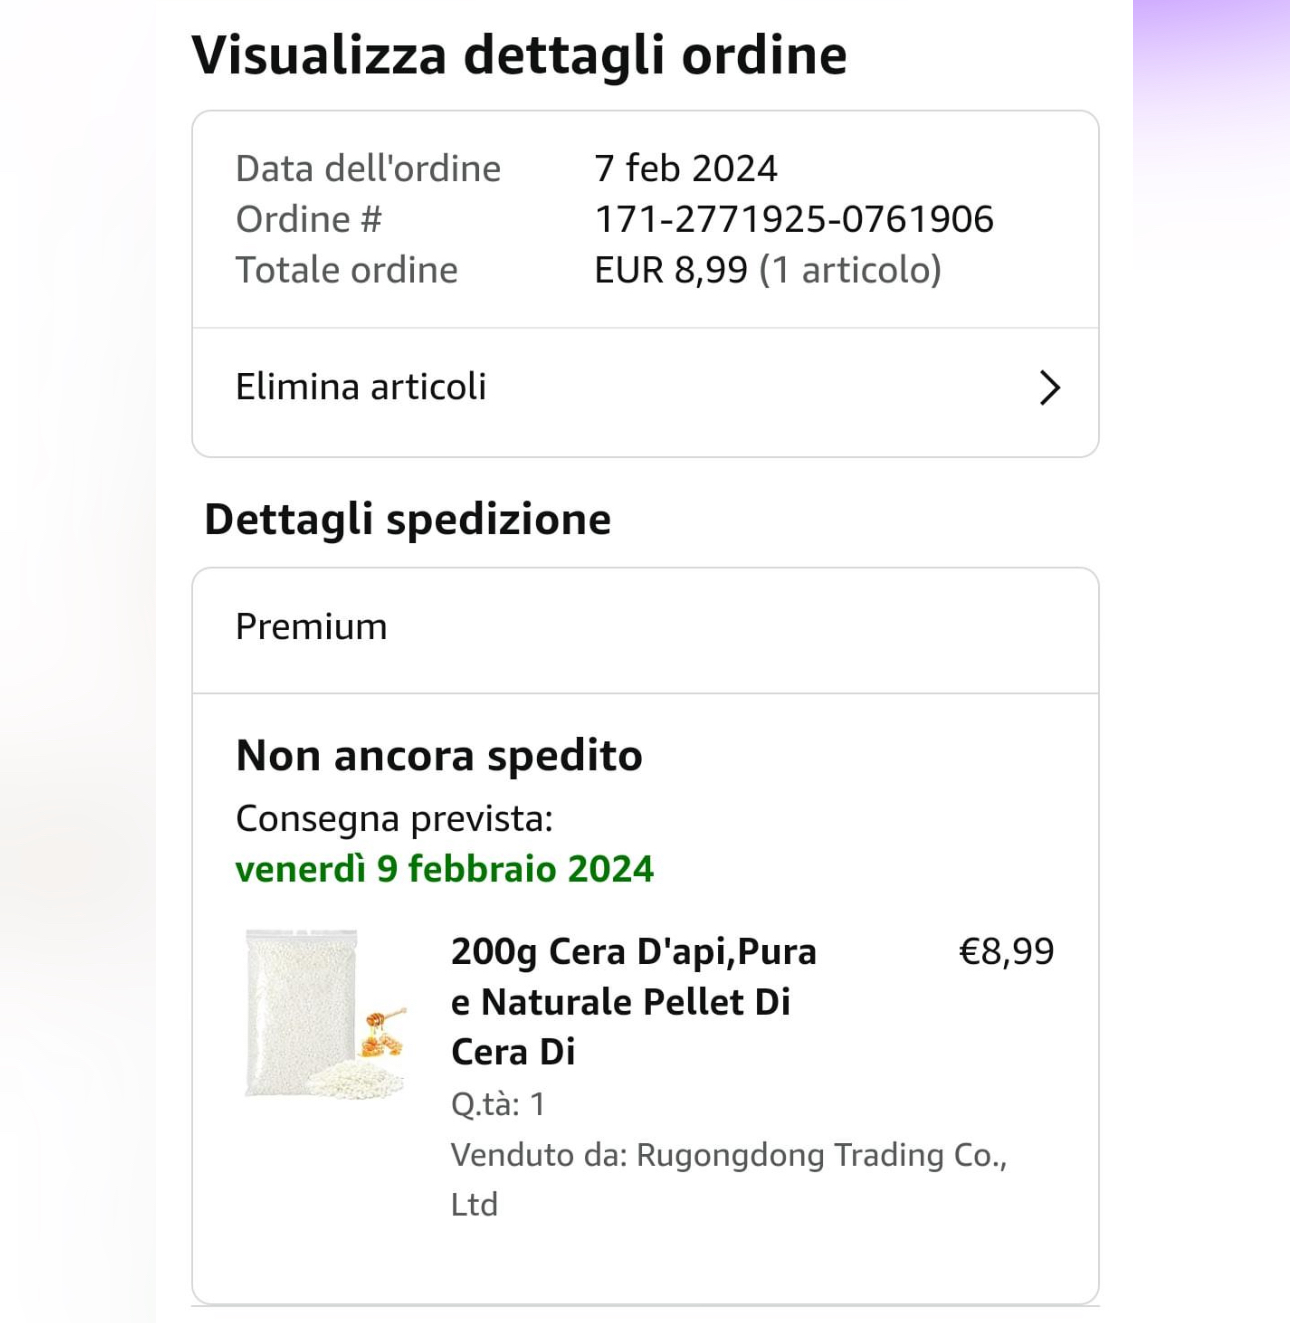Click the Visualizza dettagli ordine page title

tap(519, 55)
